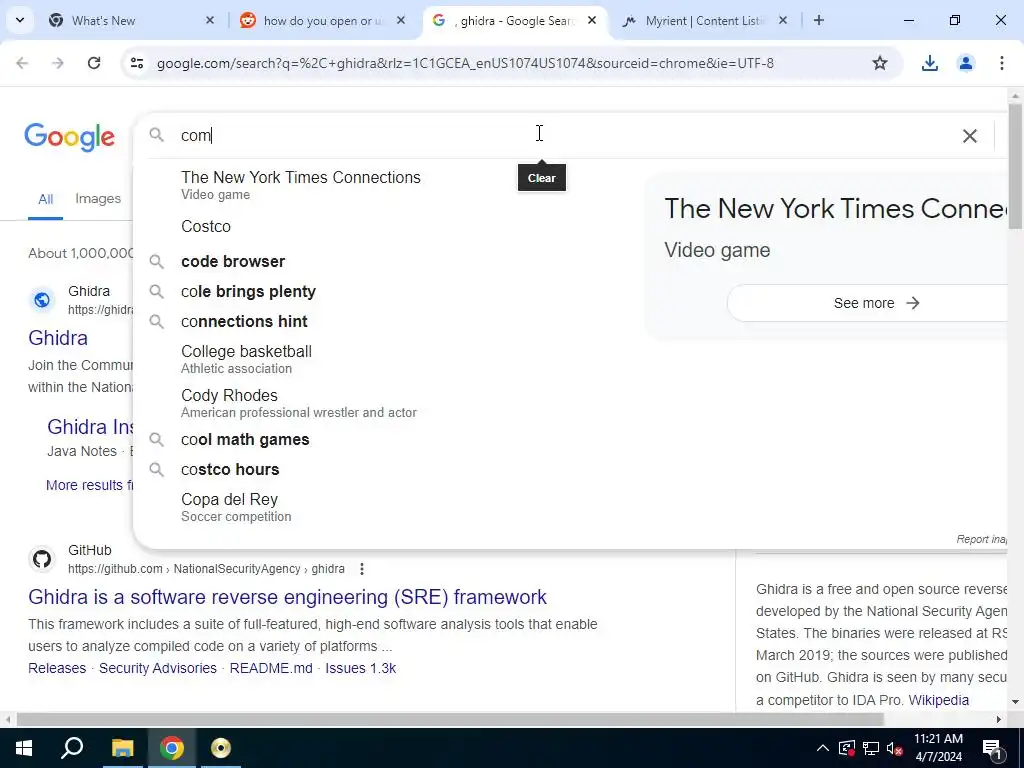Viewport: 1024px width, 768px height.
Task: Open Windows taskbar search
Action: pyautogui.click(x=72, y=748)
